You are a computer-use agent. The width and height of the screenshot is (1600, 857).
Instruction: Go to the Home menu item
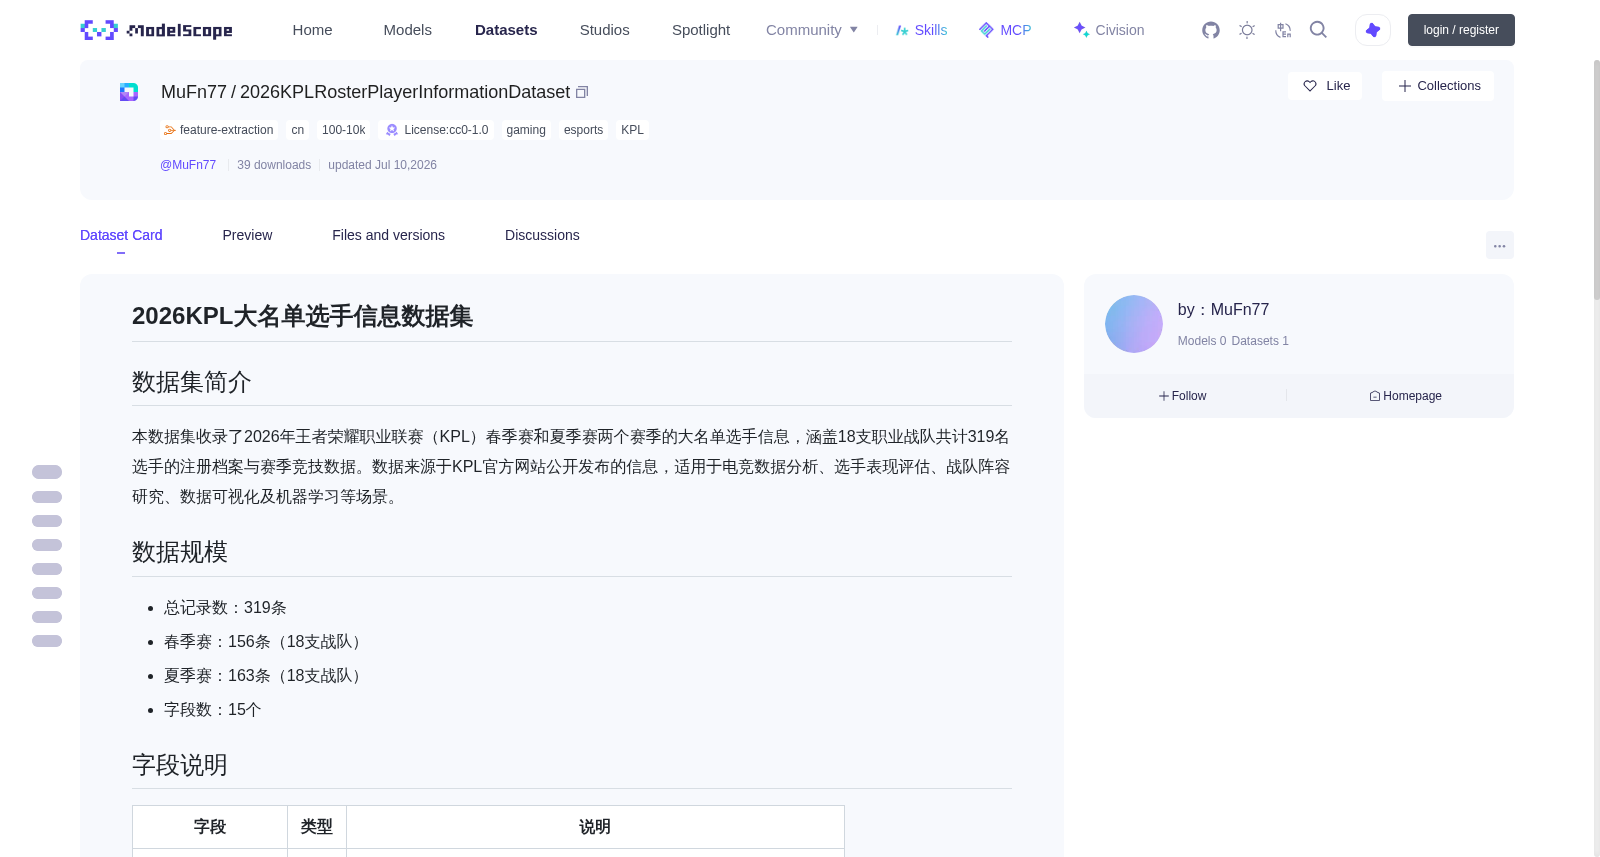point(312,30)
